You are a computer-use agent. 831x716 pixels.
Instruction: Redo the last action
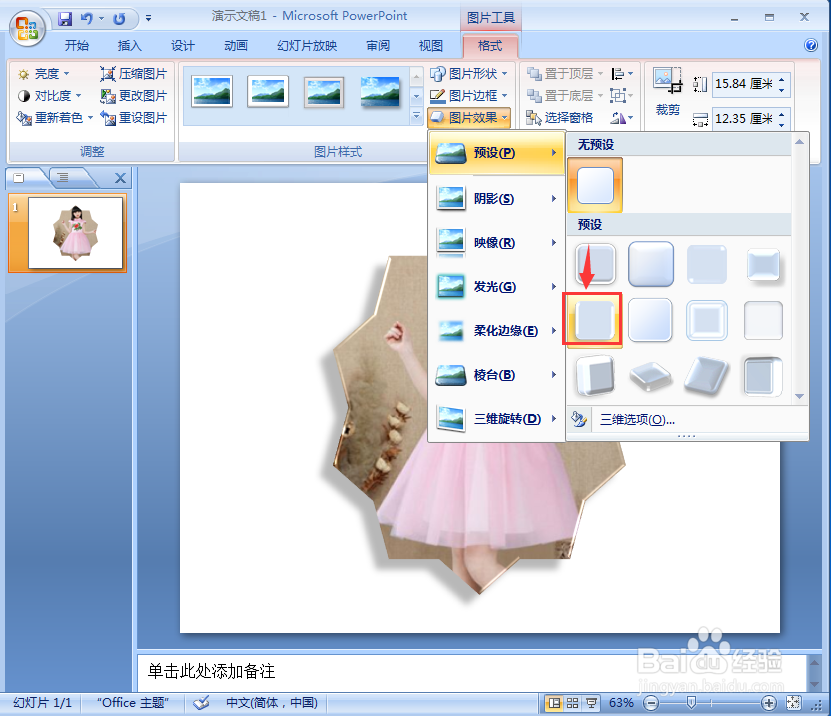119,19
